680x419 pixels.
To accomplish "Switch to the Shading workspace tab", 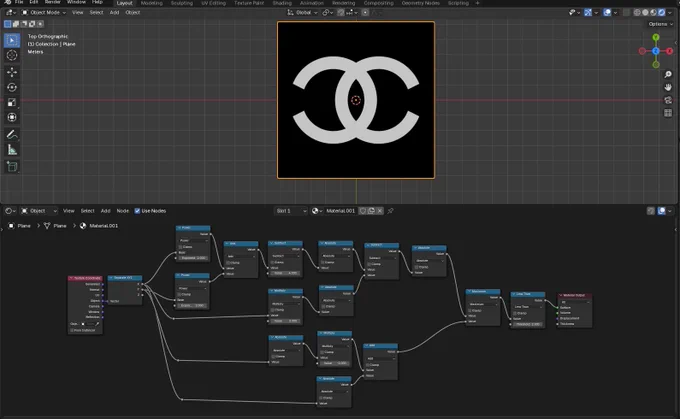I will [282, 3].
